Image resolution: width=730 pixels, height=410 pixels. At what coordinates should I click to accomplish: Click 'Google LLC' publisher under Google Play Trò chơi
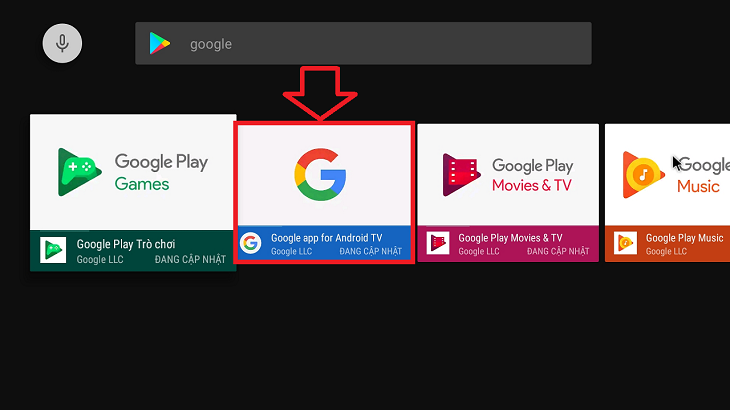[x=100, y=260]
